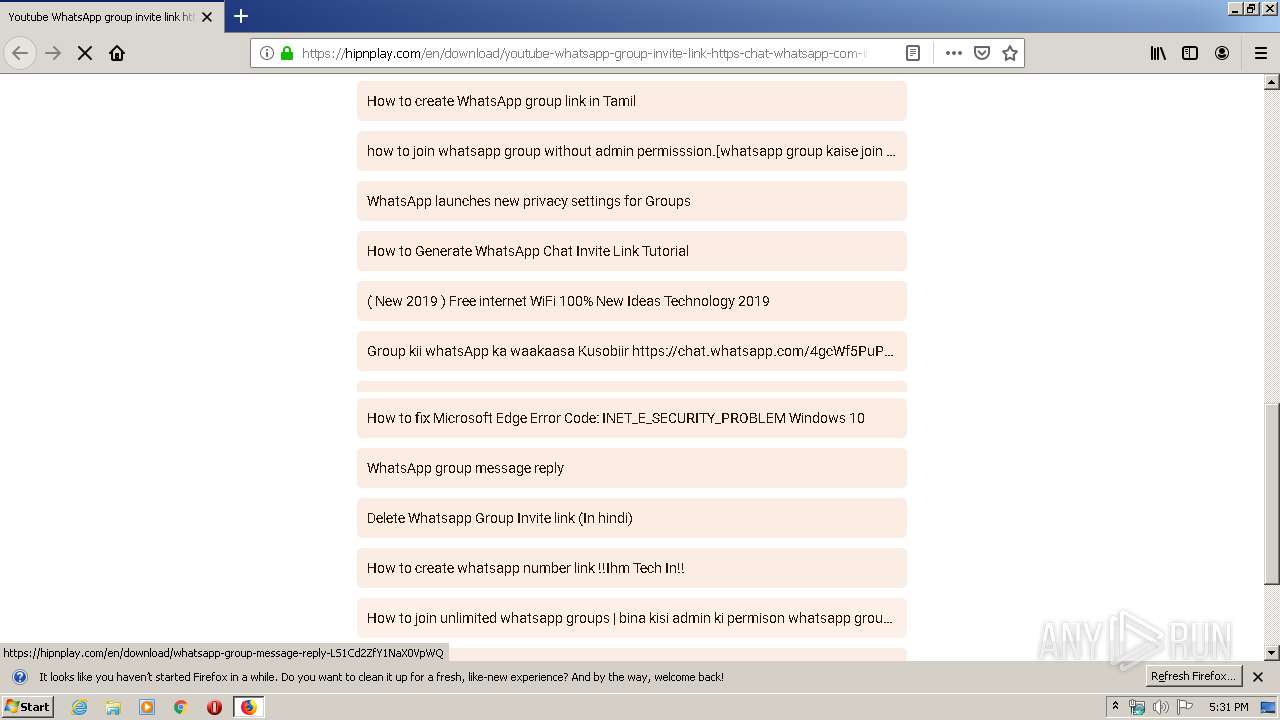
Task: Open Firefox account icon
Action: point(1222,53)
